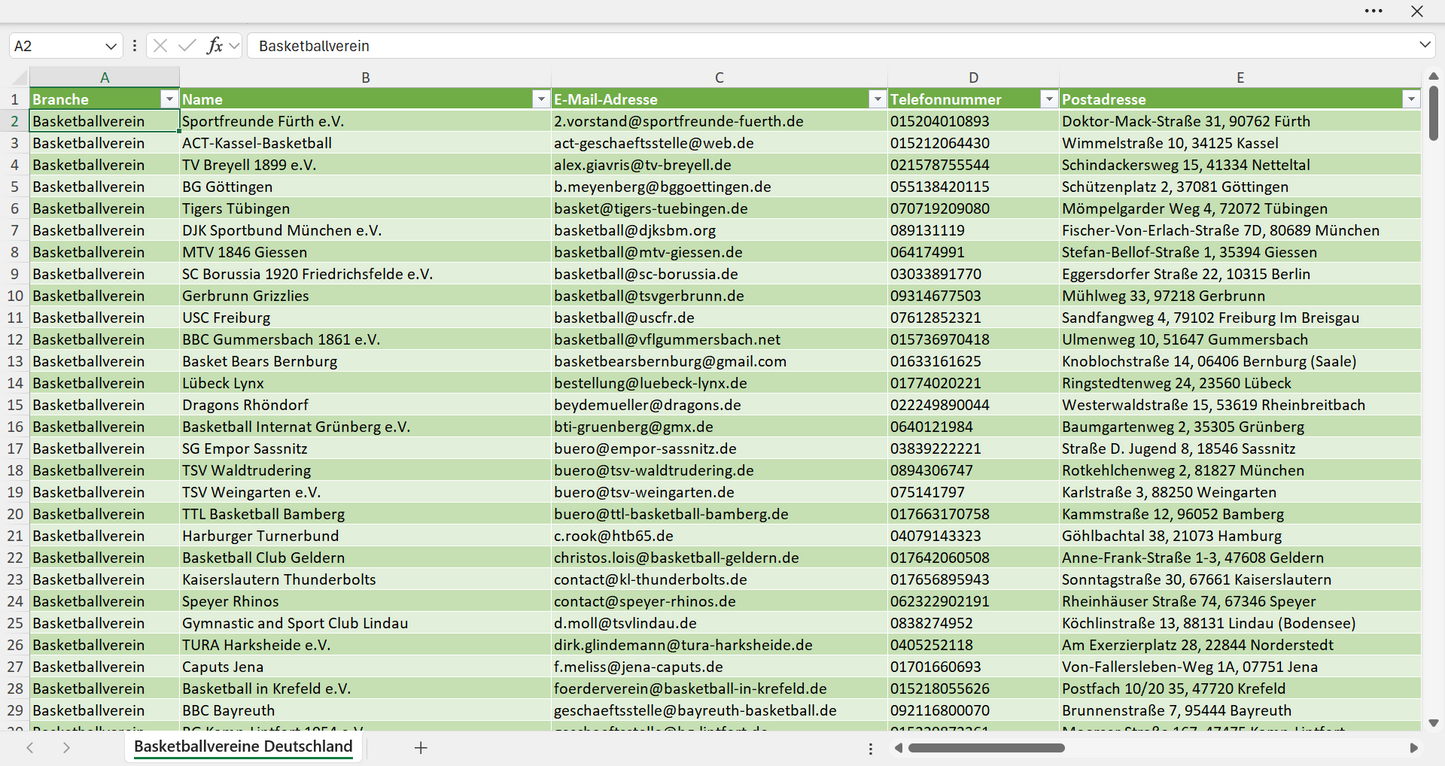
Task: Select column E by its header
Action: [x=1240, y=77]
